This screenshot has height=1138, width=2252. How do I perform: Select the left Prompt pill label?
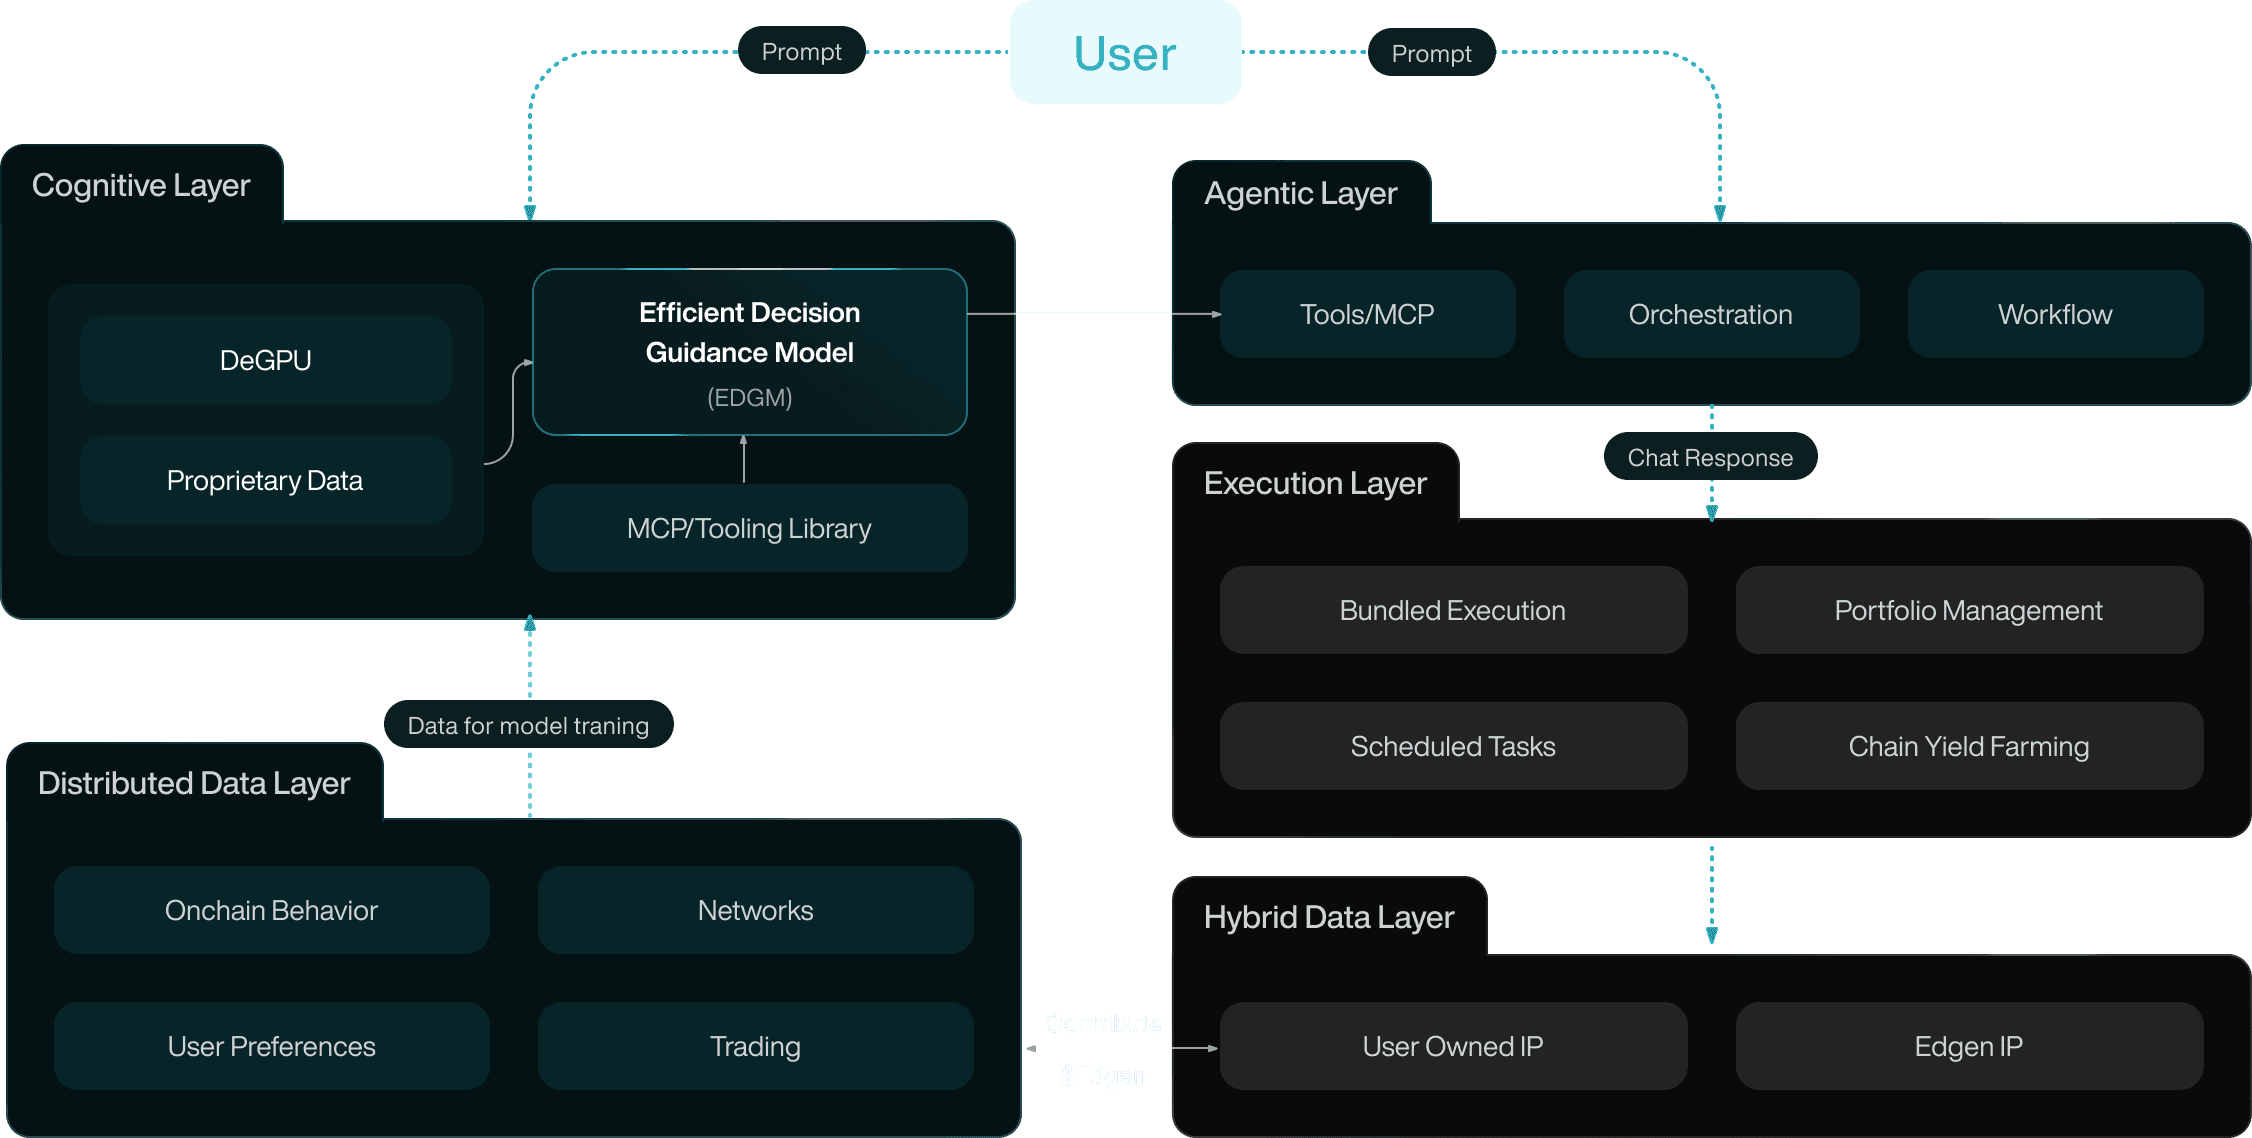[802, 51]
